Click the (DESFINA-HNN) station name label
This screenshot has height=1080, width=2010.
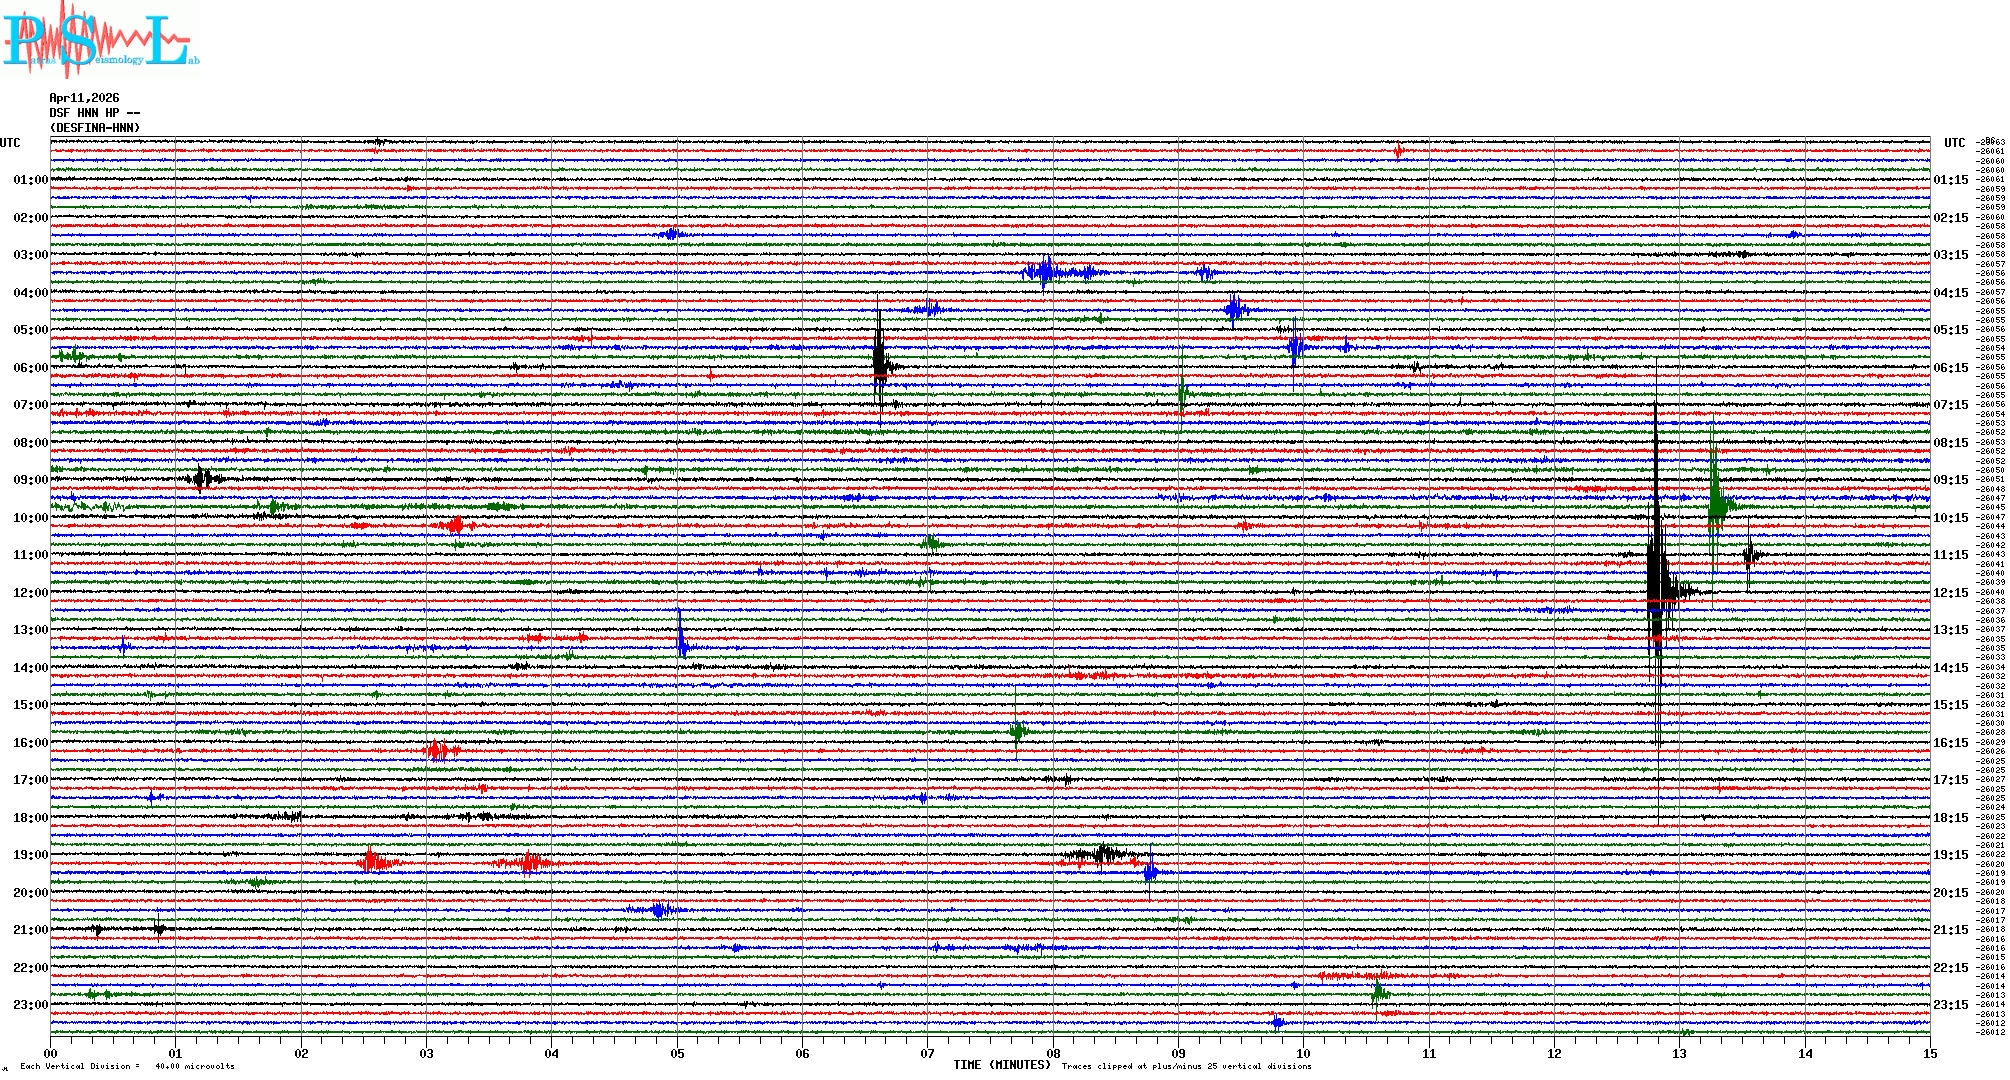pyautogui.click(x=95, y=128)
